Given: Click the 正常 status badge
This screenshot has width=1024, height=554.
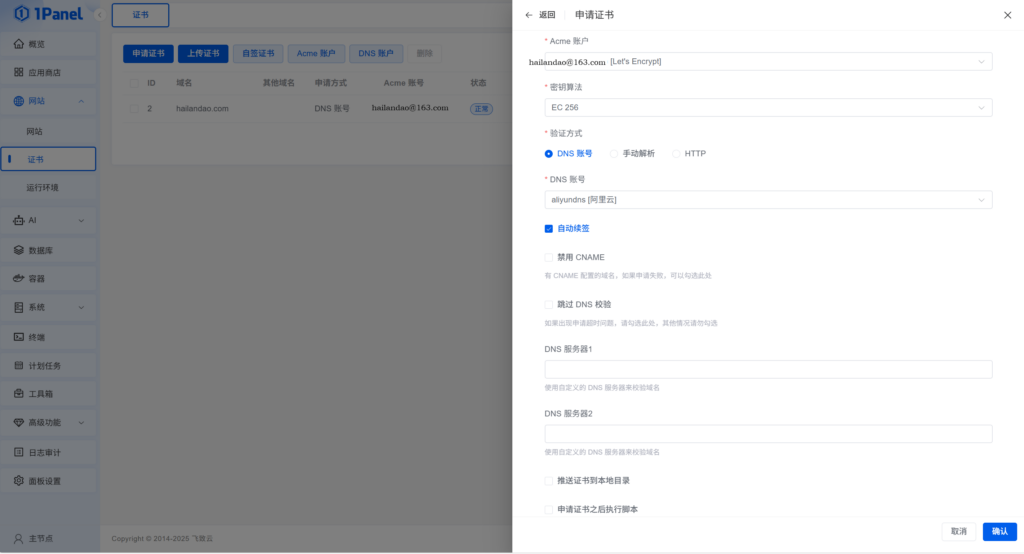Looking at the screenshot, I should click(481, 109).
